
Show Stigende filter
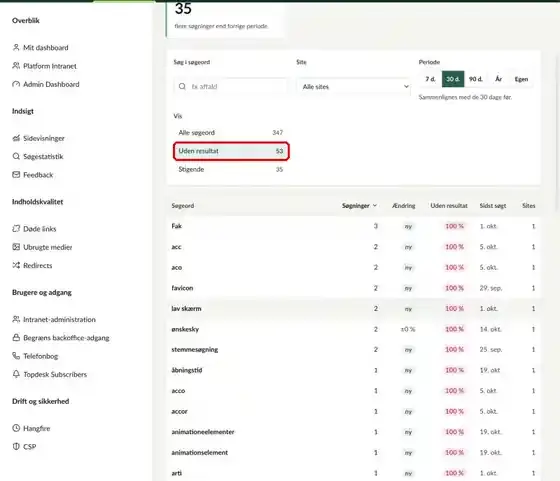[x=231, y=169]
